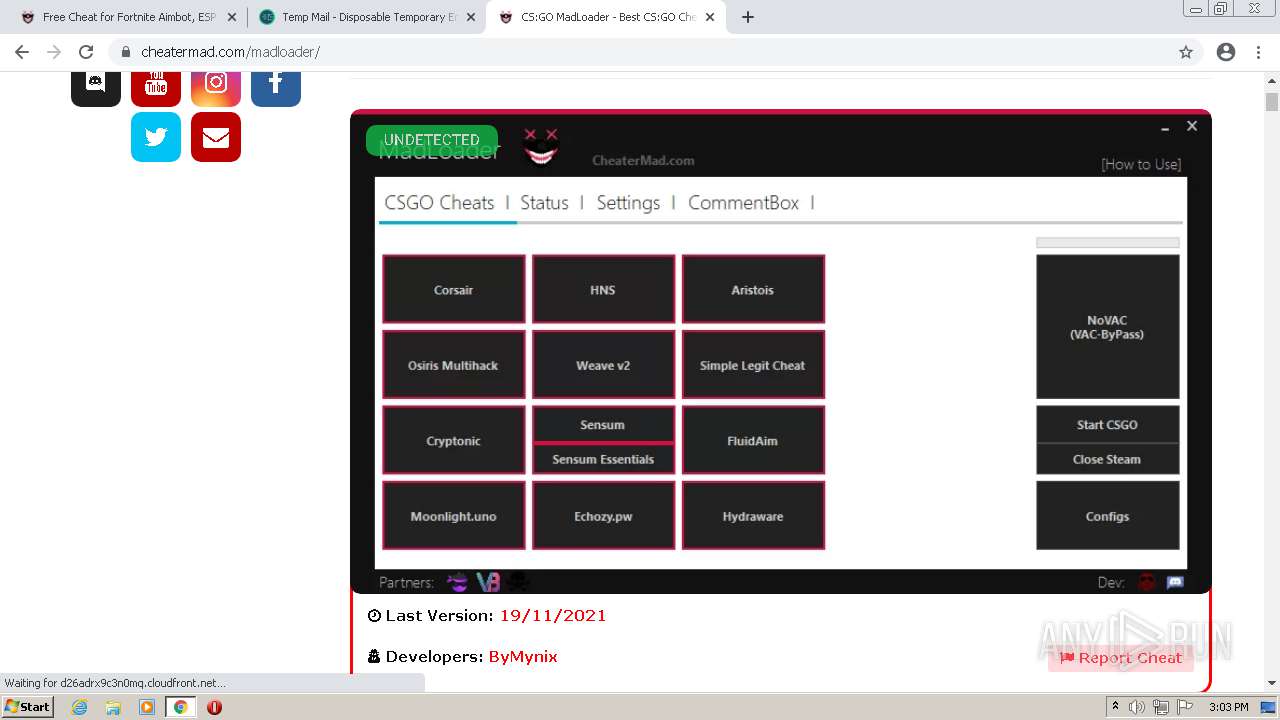Click the network icon in the system tray

click(1161, 707)
